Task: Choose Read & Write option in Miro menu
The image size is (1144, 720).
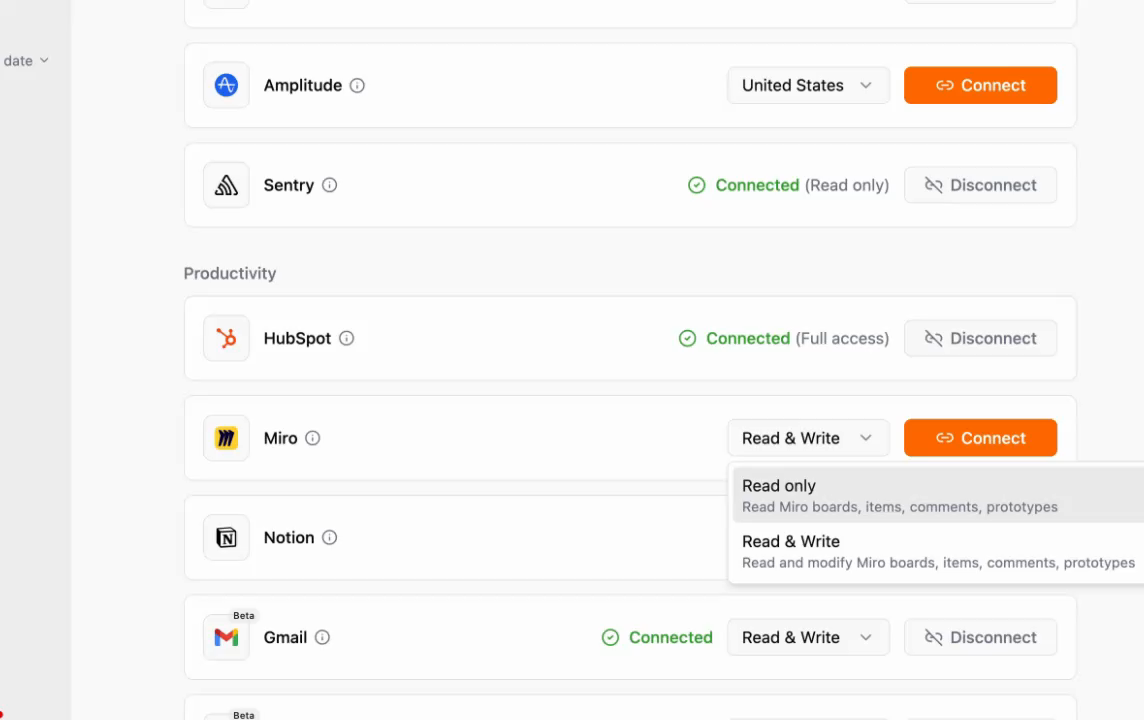Action: 938,551
